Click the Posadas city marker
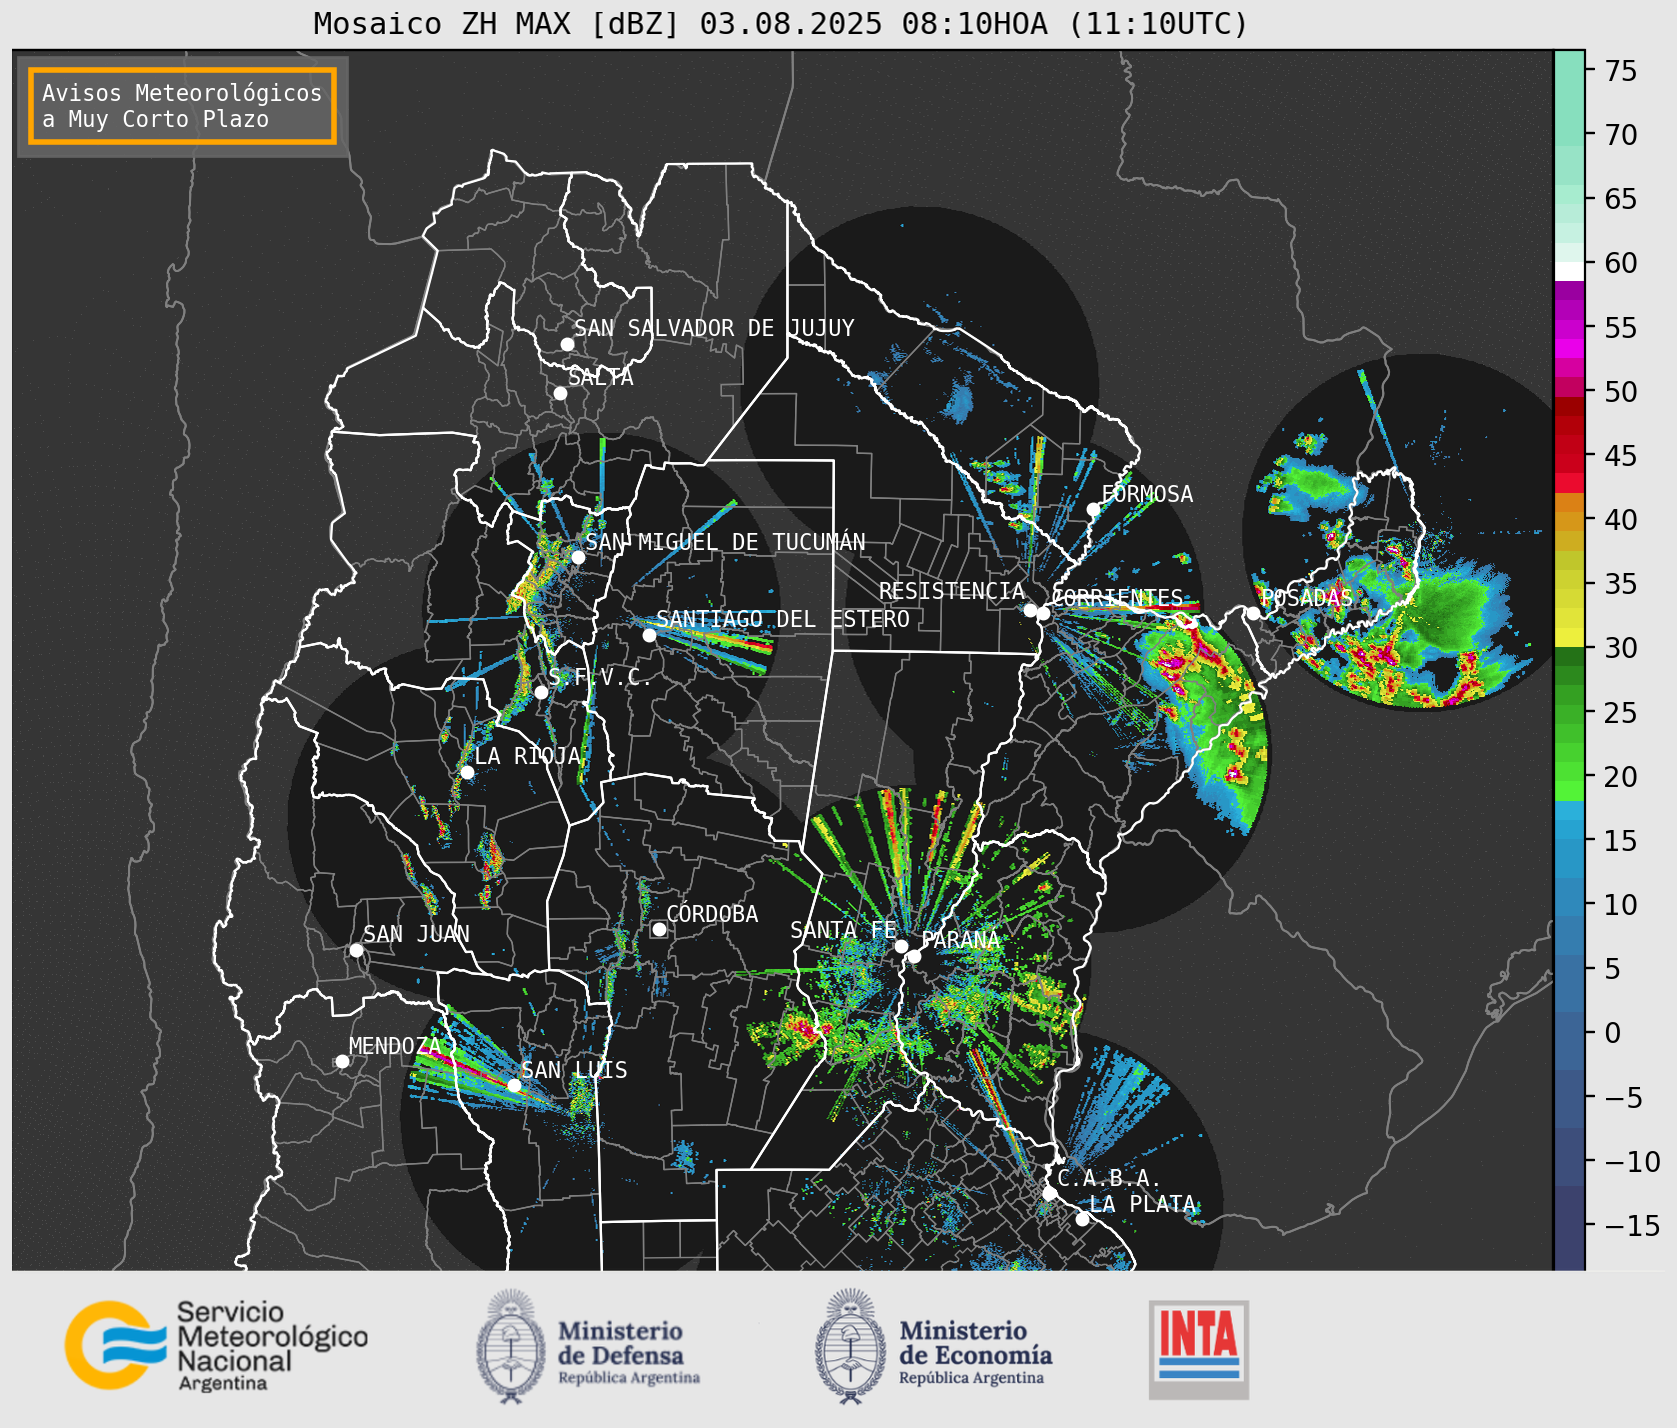The height and width of the screenshot is (1428, 1677). pyautogui.click(x=1253, y=613)
